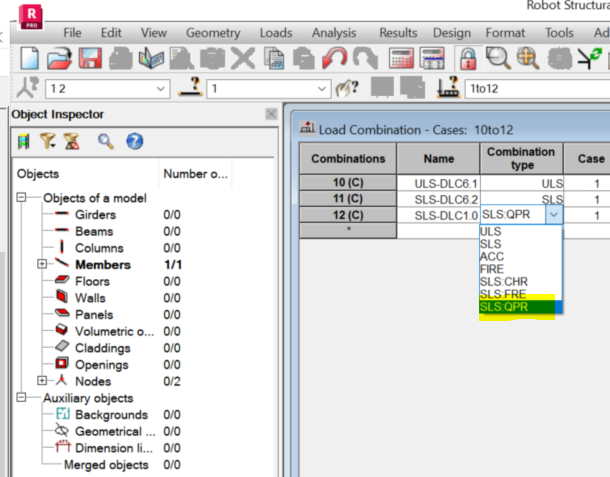Viewport: 610px width, 477px height.
Task: Choose SLS from the dropdown list
Action: 521,244
